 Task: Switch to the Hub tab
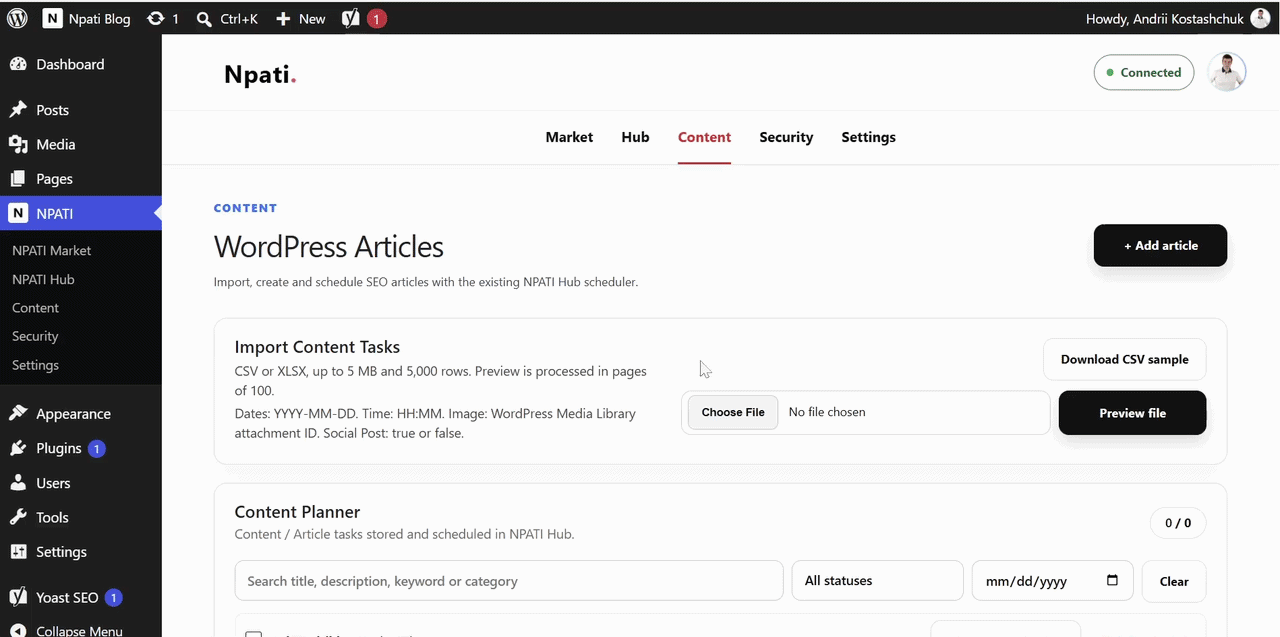(x=635, y=137)
